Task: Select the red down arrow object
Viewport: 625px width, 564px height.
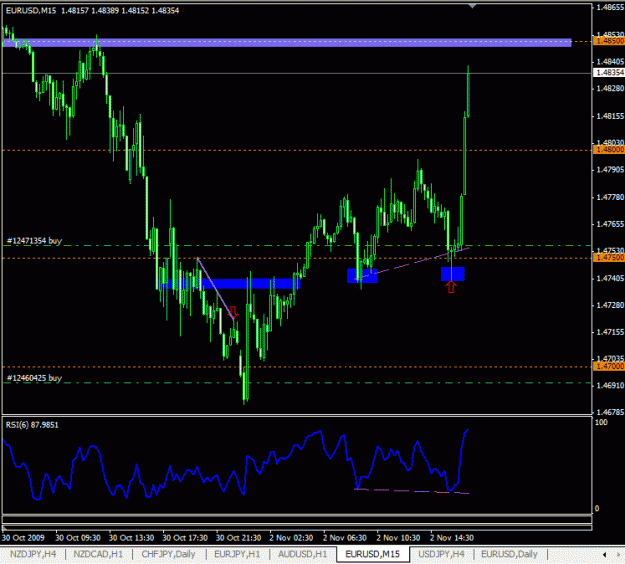Action: 234,311
